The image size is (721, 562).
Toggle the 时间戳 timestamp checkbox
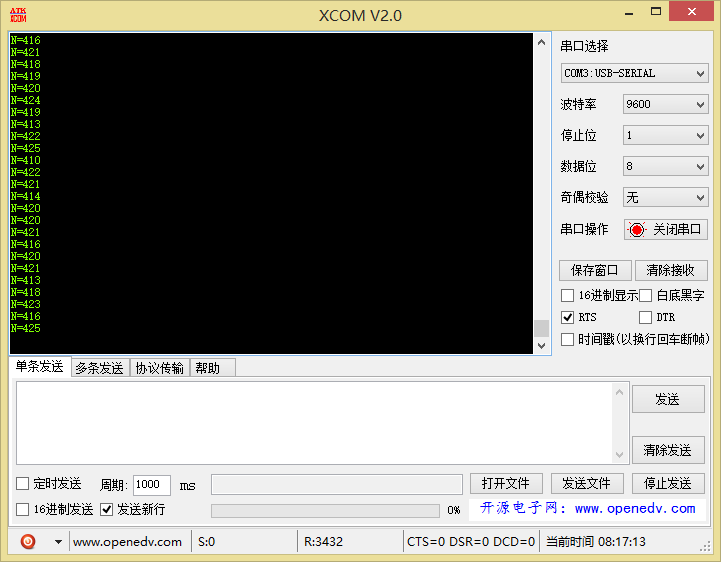567,339
